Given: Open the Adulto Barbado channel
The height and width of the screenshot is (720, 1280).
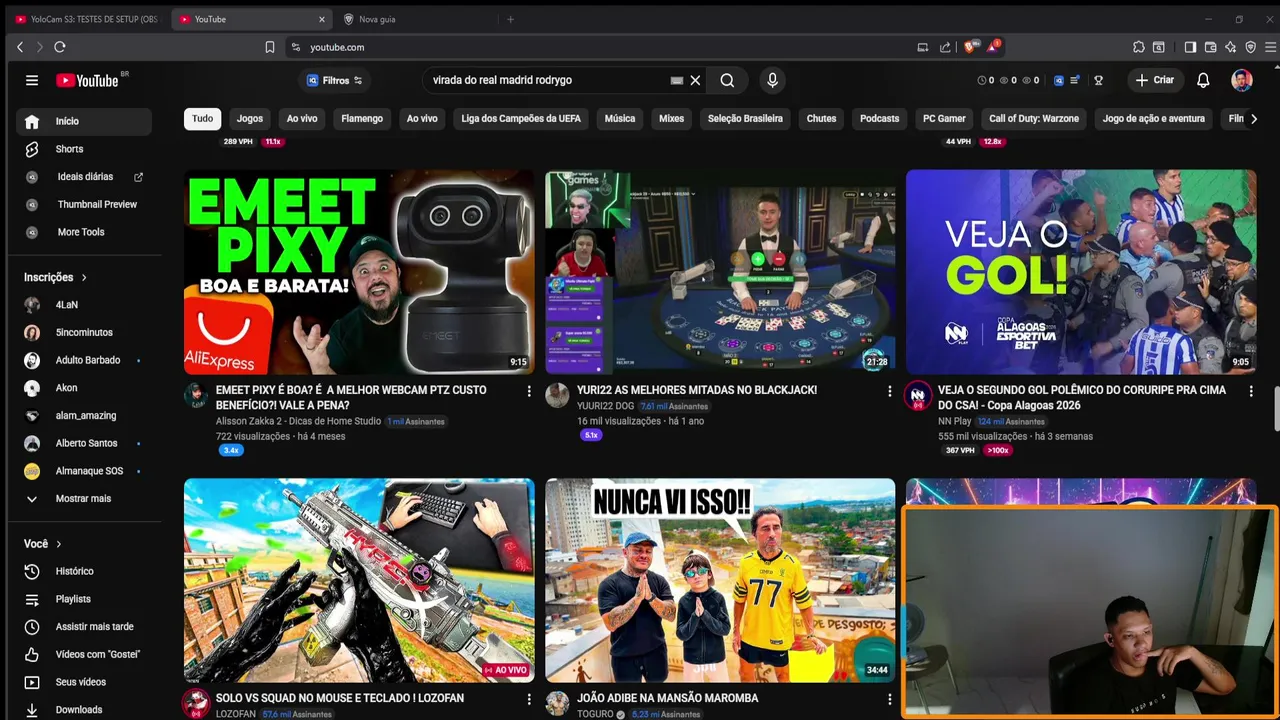Looking at the screenshot, I should (x=84, y=360).
